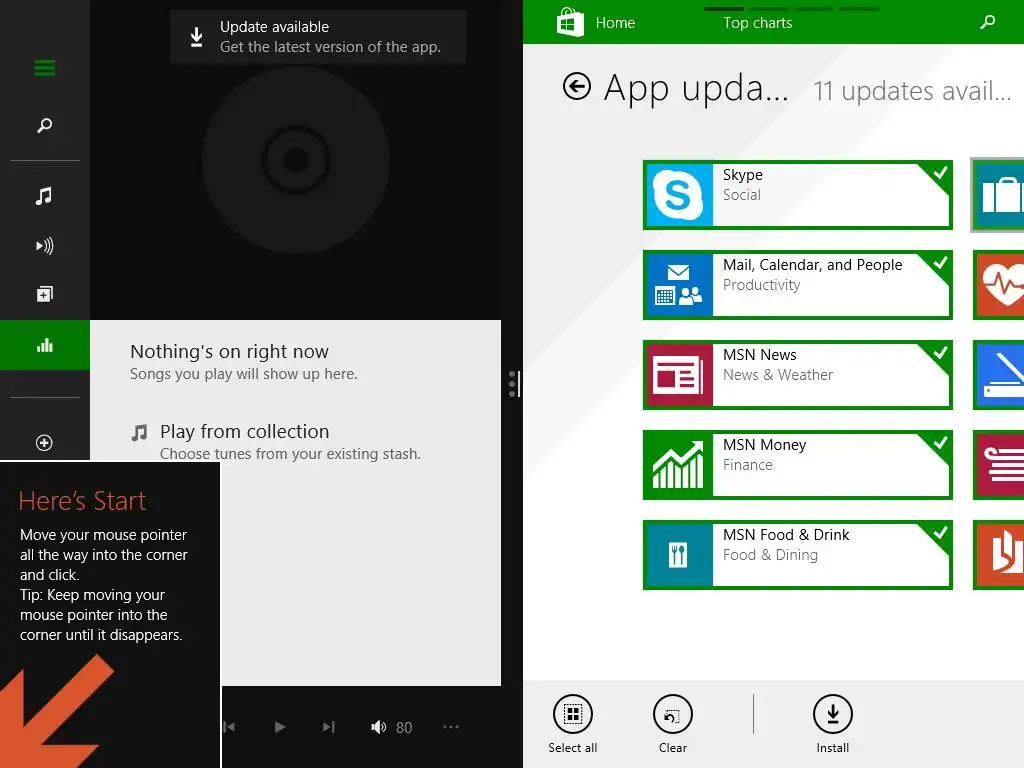The width and height of the screenshot is (1024, 768).
Task: Open the Top charts tab
Action: point(758,23)
